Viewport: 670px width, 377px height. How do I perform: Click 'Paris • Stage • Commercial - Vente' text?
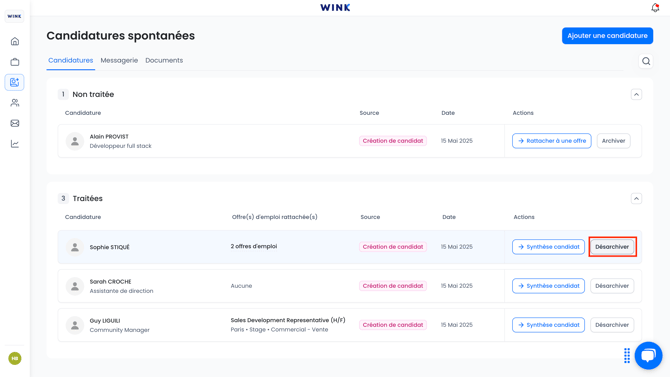pyautogui.click(x=279, y=330)
